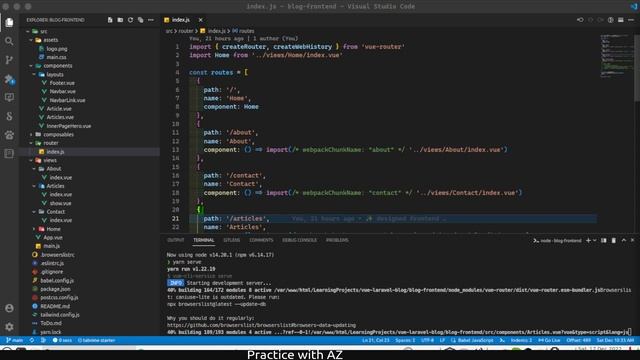The width and height of the screenshot is (640, 360).
Task: Click the main branch indicator in status bar
Action: click(x=15, y=340)
